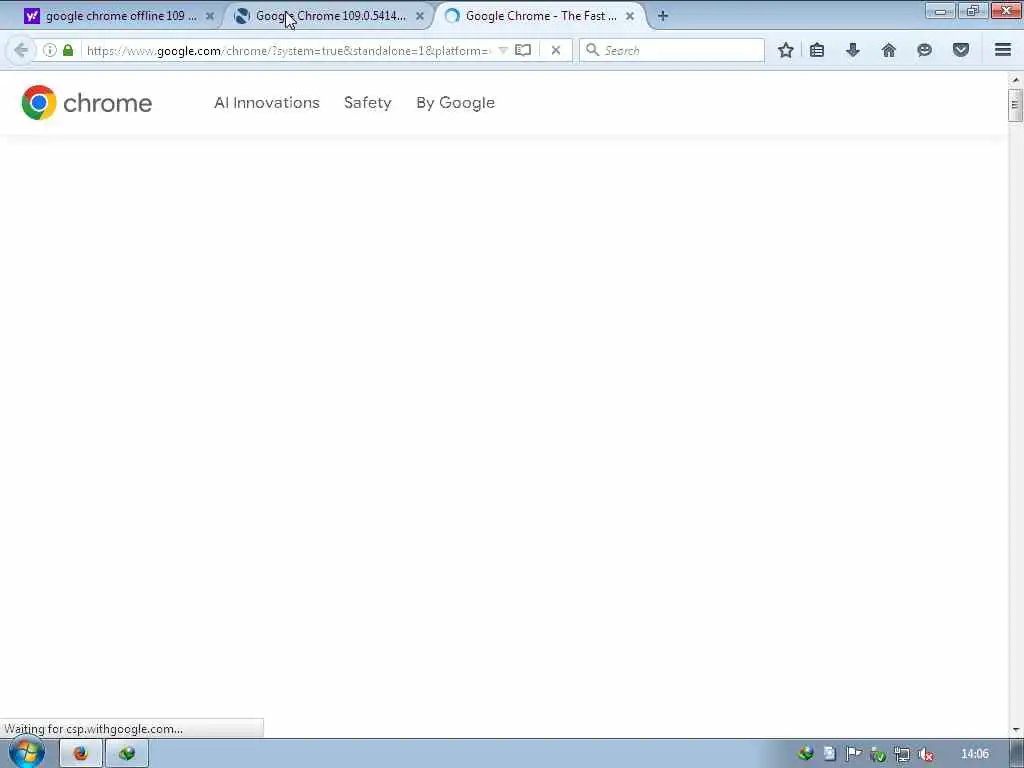Click the scrollbar down arrow
The height and width of the screenshot is (768, 1024).
pos(1015,729)
